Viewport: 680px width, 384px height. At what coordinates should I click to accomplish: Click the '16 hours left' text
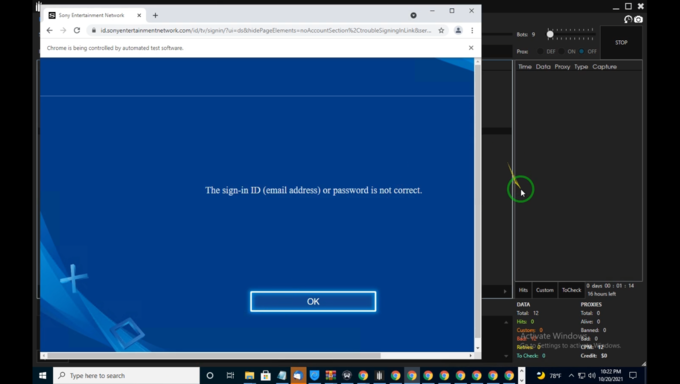click(x=602, y=294)
